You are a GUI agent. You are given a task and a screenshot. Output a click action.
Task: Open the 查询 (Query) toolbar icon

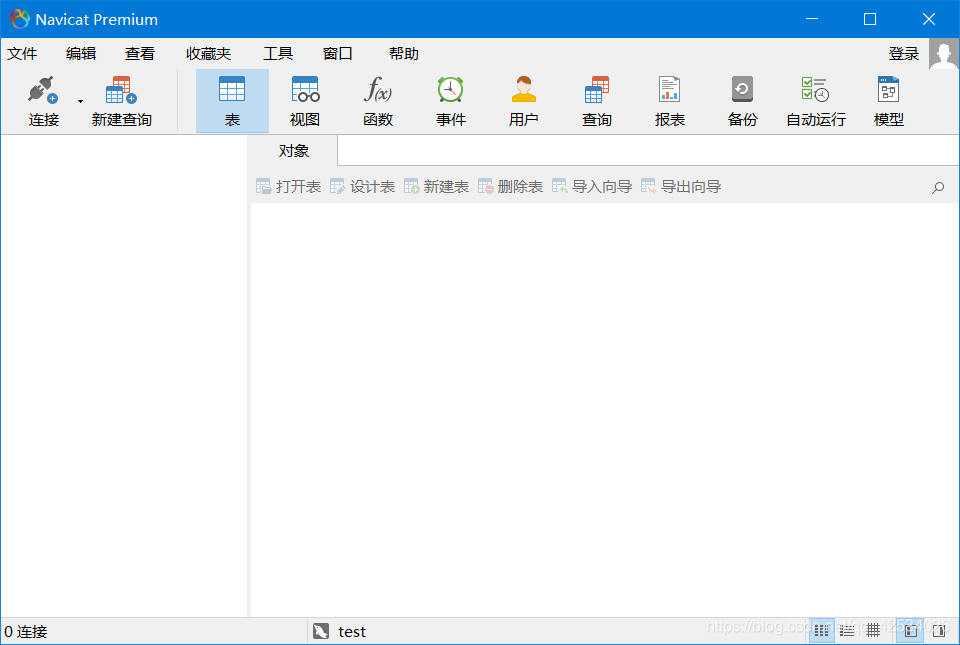pyautogui.click(x=596, y=90)
